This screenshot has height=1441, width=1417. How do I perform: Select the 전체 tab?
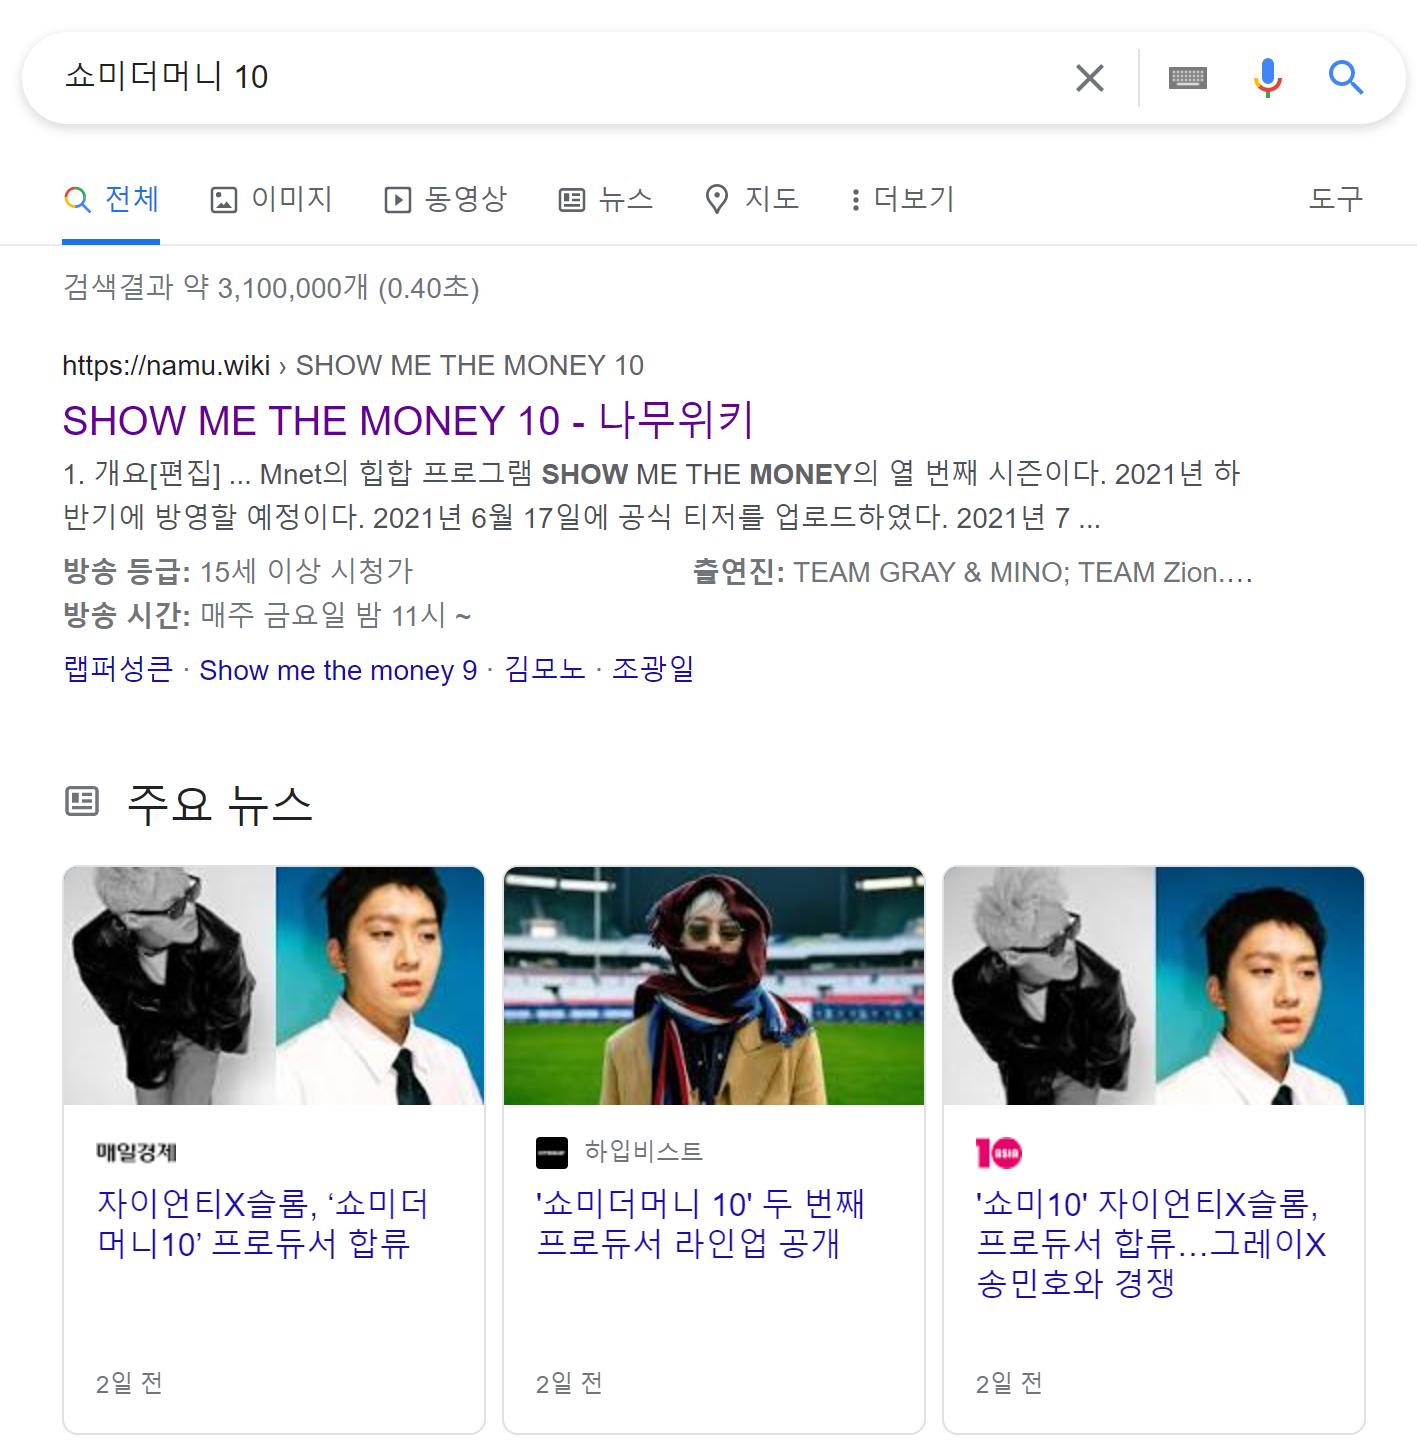click(x=111, y=199)
